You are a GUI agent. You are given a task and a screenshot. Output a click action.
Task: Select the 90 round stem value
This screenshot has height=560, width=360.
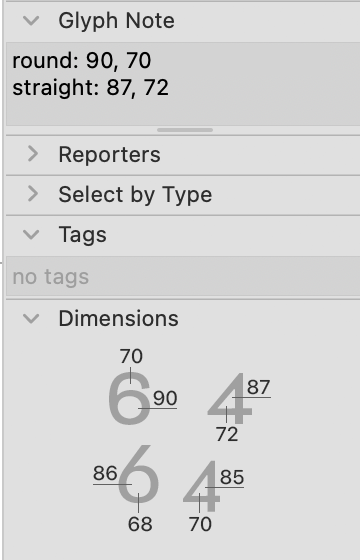[x=165, y=398]
